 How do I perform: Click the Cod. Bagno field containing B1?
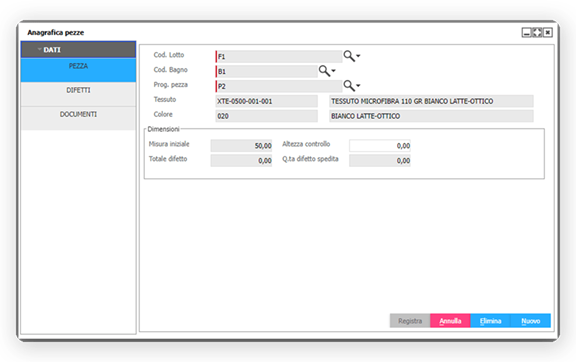[x=266, y=71]
